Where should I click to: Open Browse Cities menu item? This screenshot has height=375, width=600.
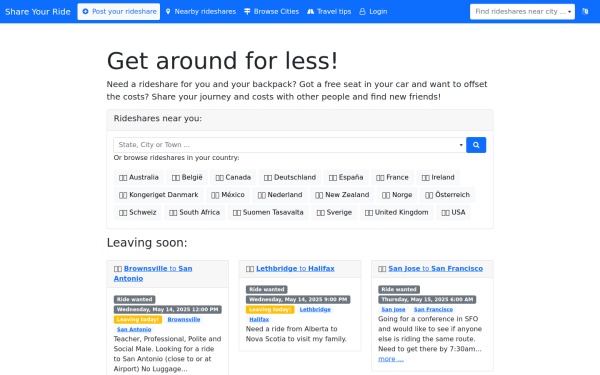(x=271, y=11)
